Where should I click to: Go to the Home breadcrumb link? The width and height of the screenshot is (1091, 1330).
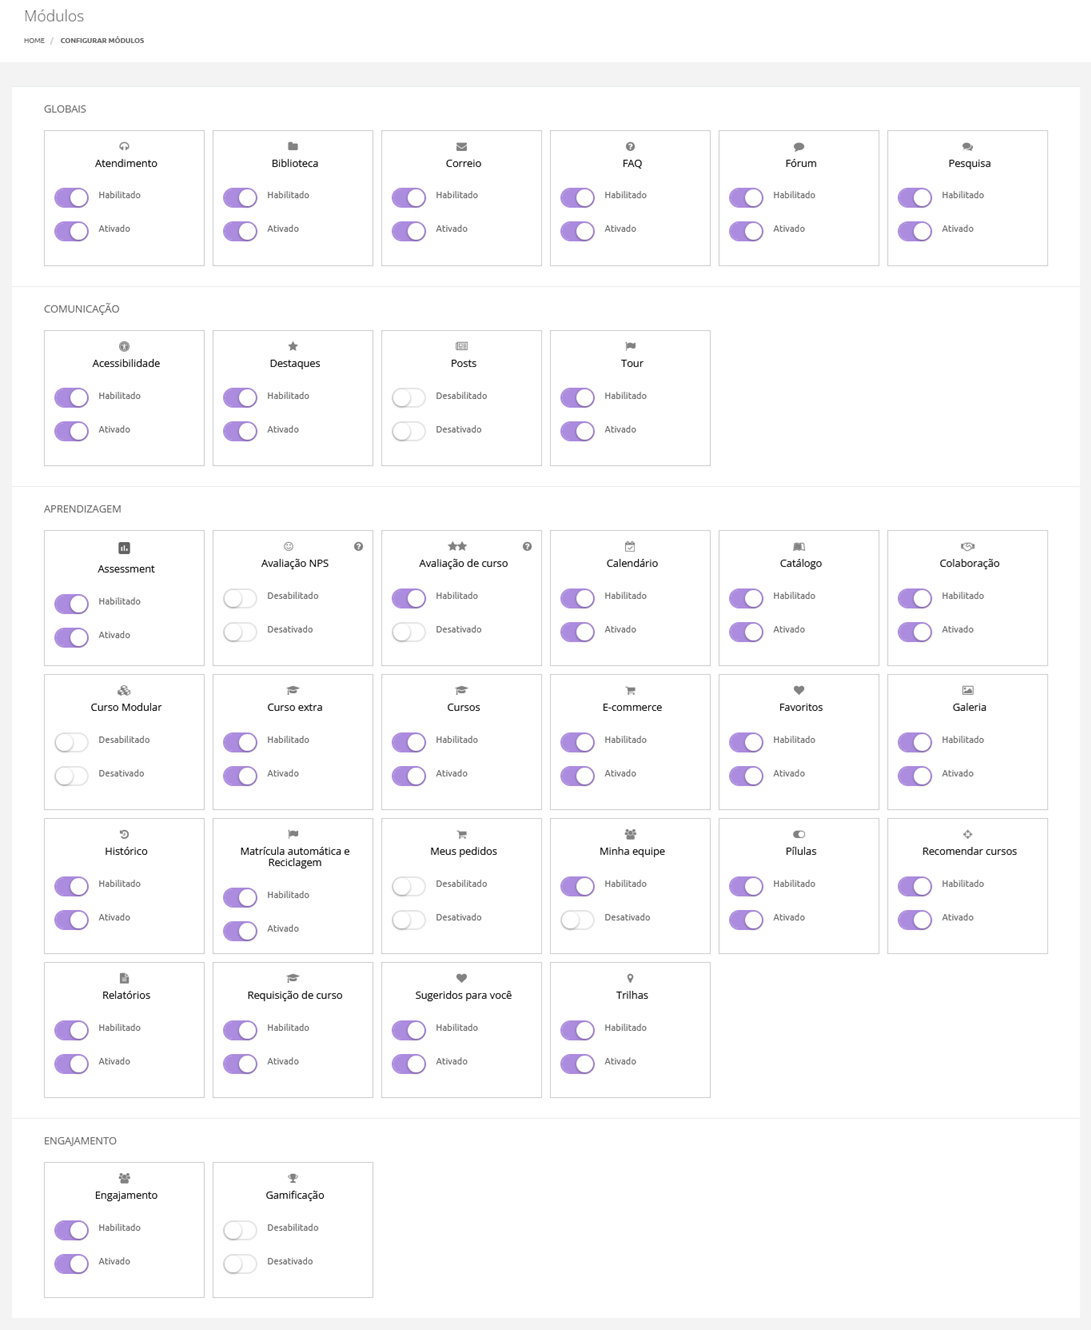point(34,41)
